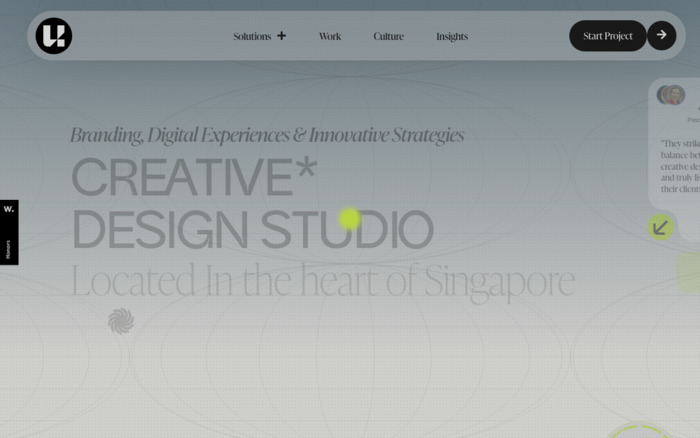700x438 pixels.
Task: Click the CREATIVE* heading text
Action: pyautogui.click(x=194, y=177)
